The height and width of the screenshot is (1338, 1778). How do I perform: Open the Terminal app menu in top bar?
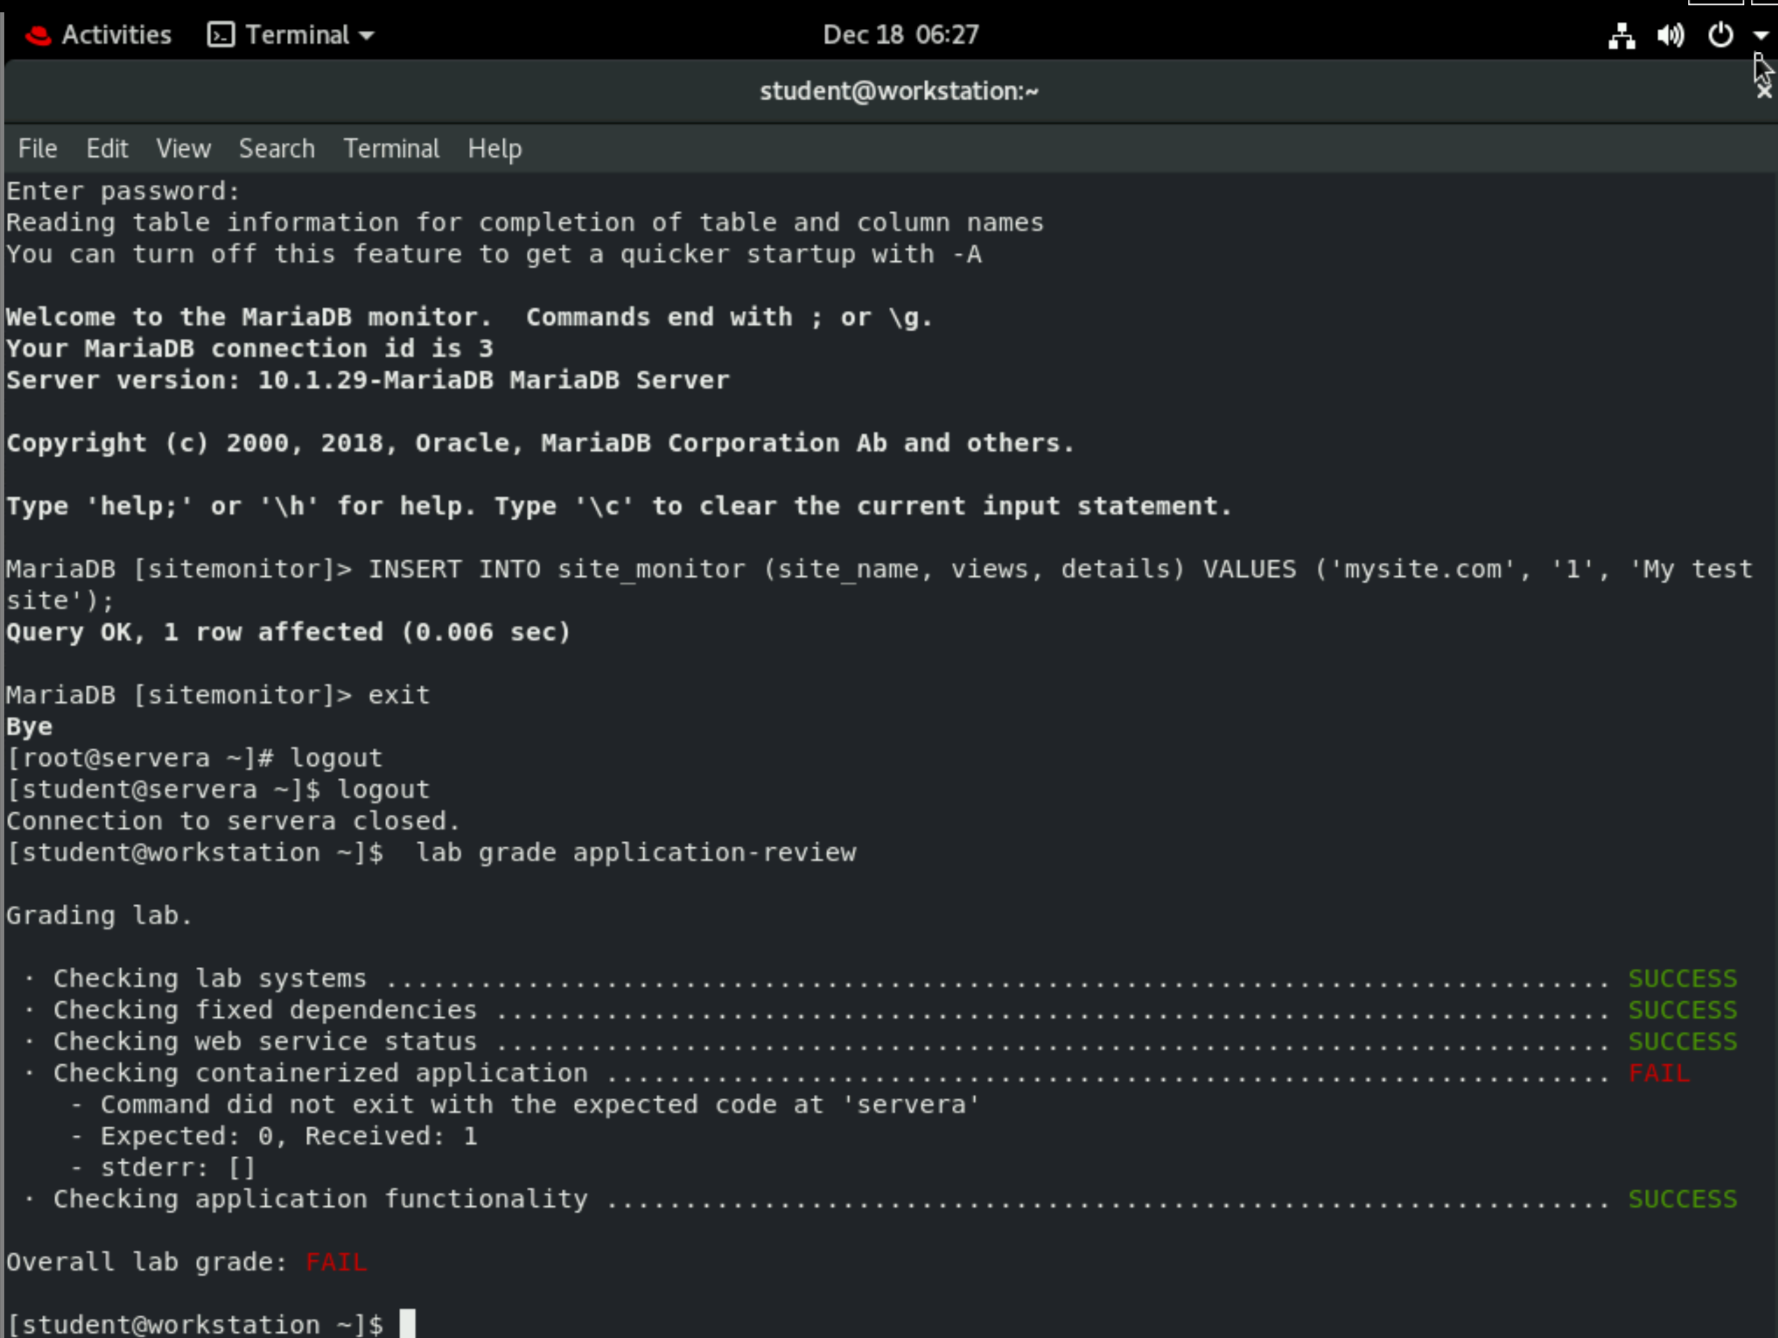pos(290,35)
